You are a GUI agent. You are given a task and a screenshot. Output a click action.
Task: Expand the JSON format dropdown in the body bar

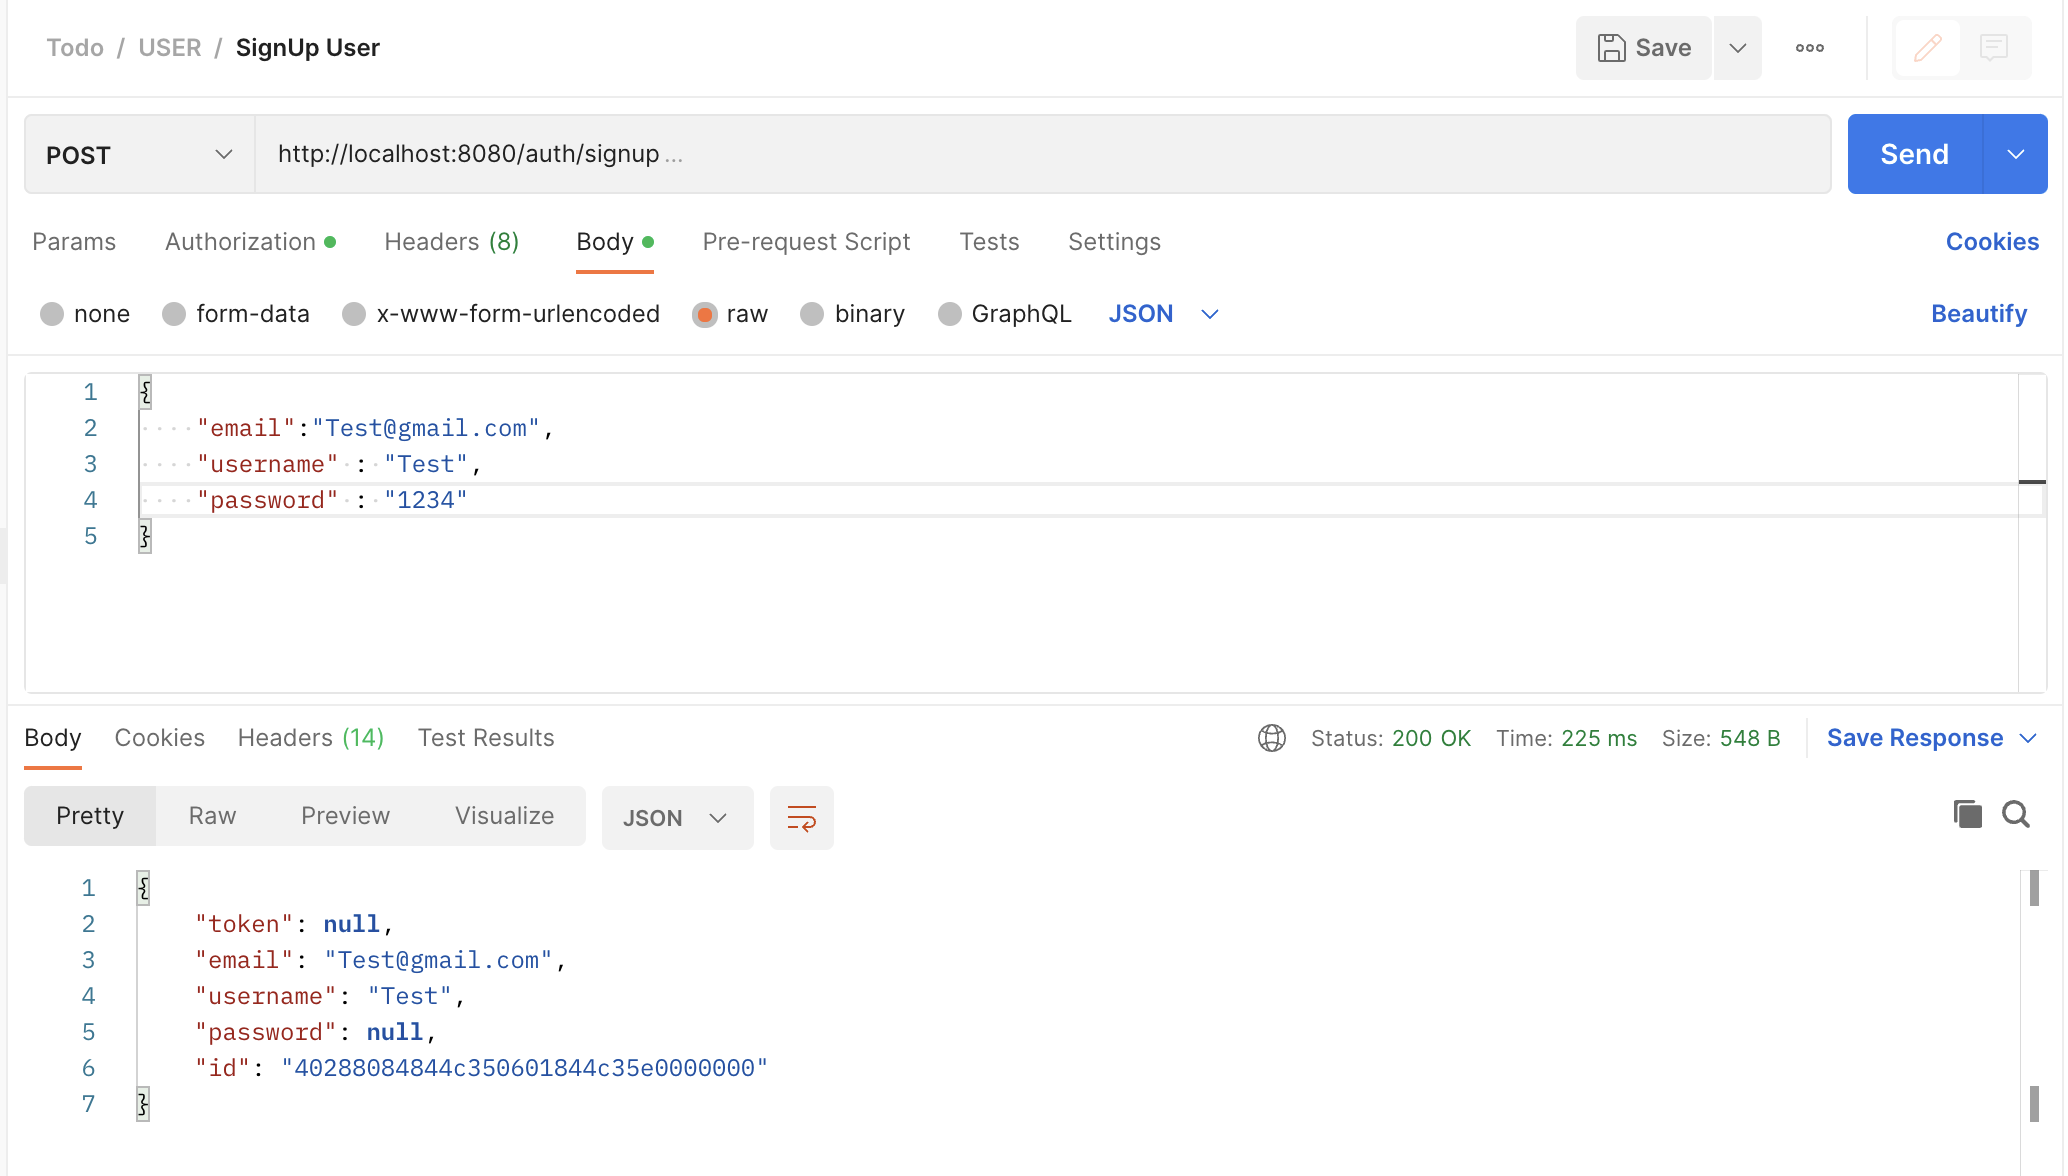pos(1209,314)
